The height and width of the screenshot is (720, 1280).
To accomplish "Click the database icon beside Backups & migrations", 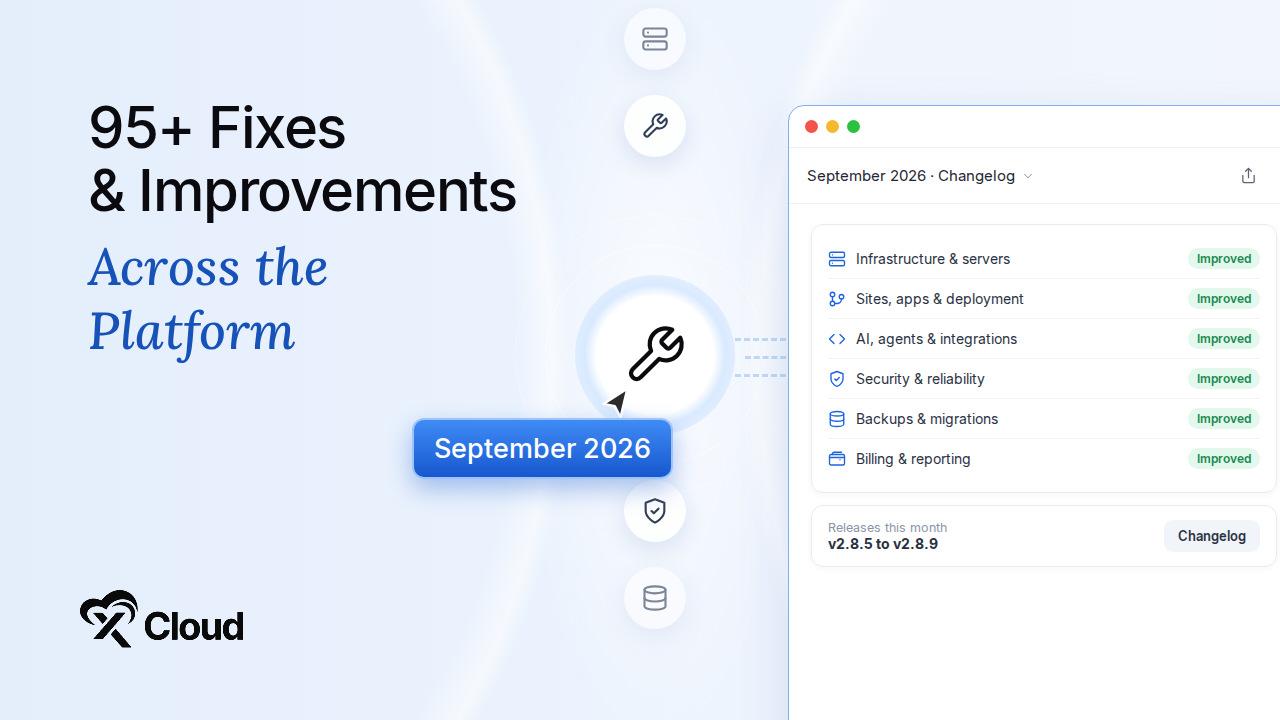I will tap(837, 419).
